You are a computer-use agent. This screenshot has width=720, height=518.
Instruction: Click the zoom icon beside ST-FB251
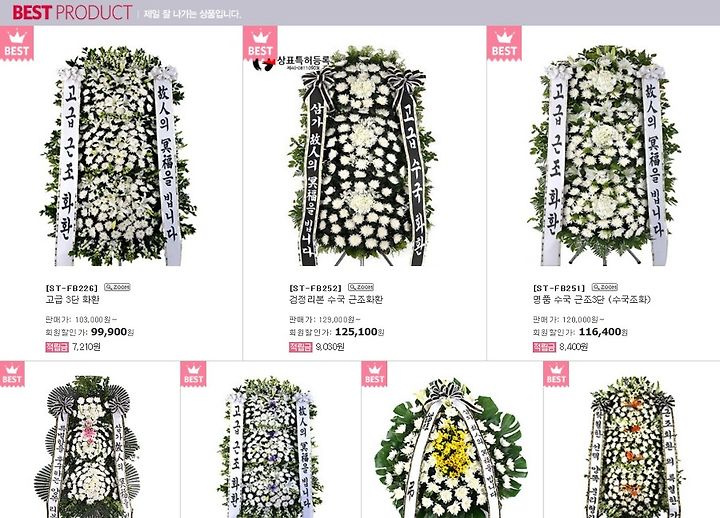(x=604, y=287)
